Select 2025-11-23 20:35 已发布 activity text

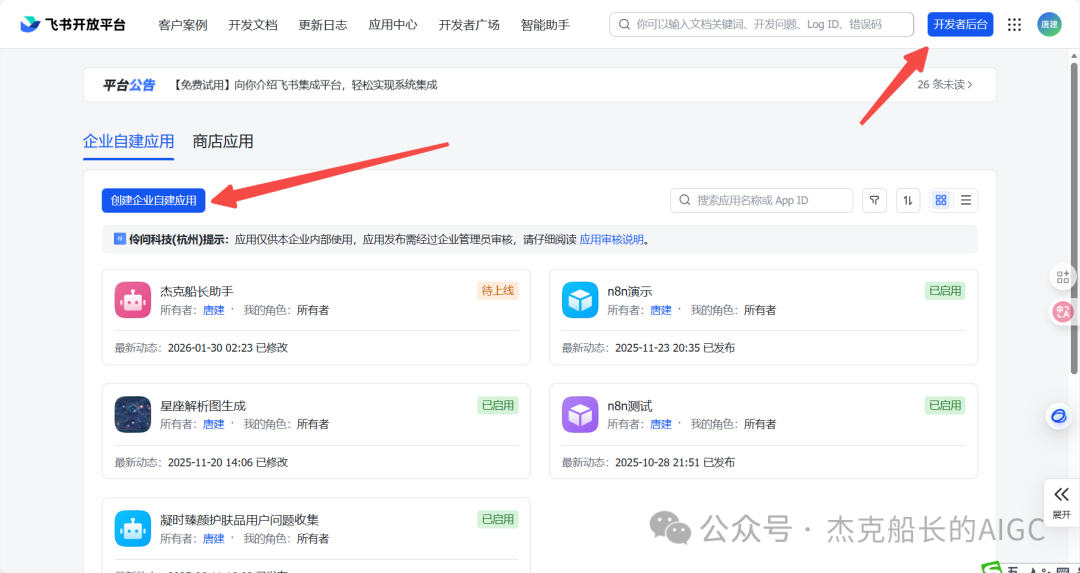coord(675,348)
